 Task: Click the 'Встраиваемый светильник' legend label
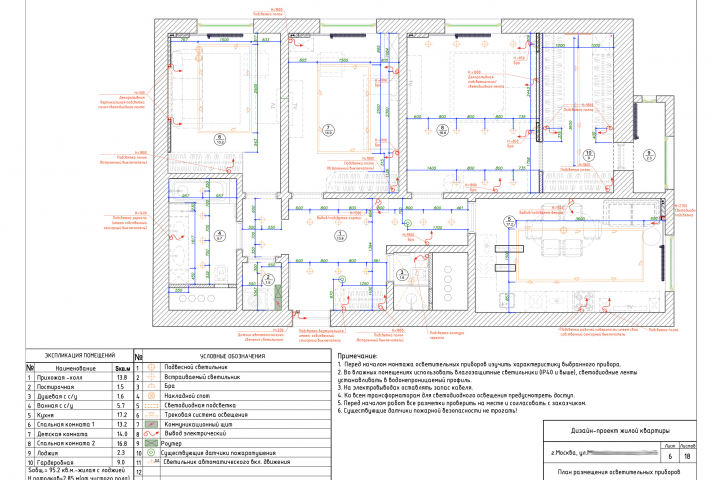coord(202,377)
